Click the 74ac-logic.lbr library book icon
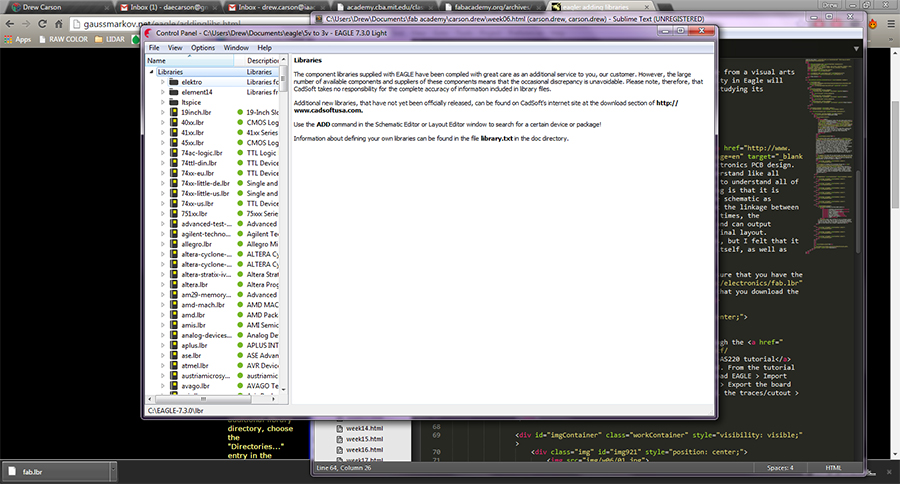 [x=174, y=153]
